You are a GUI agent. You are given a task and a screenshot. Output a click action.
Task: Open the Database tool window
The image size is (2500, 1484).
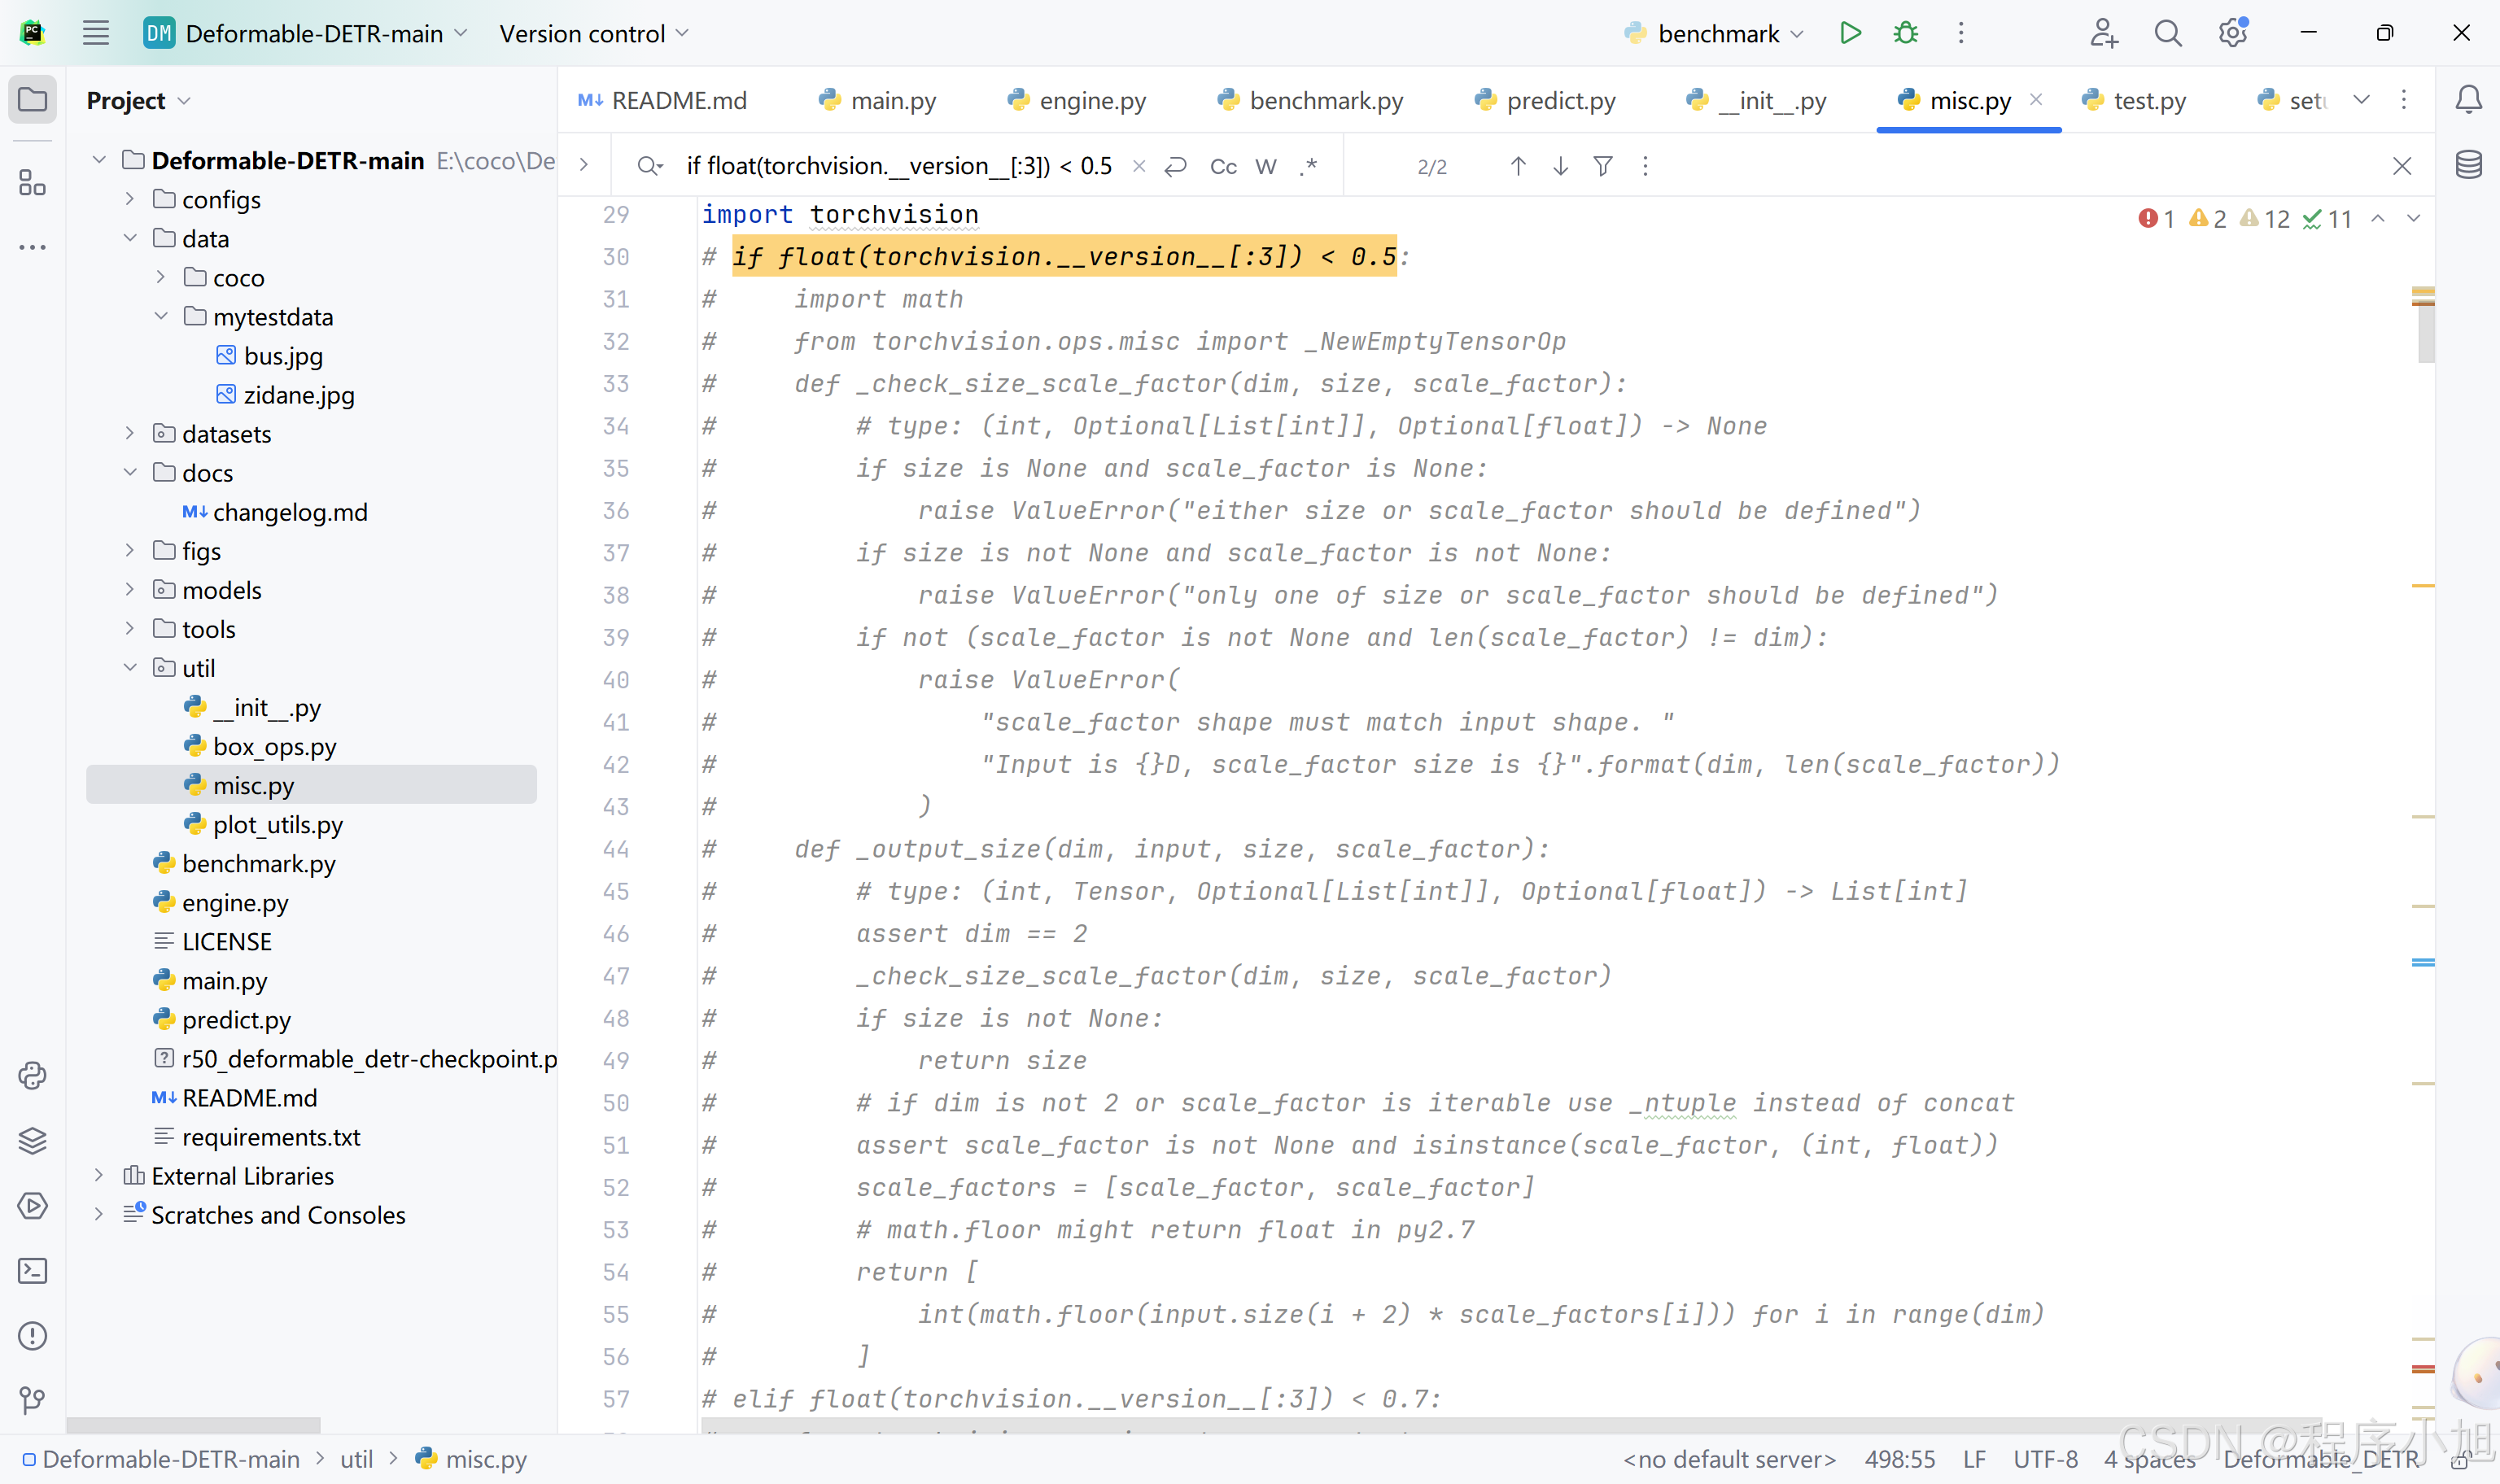2468,165
